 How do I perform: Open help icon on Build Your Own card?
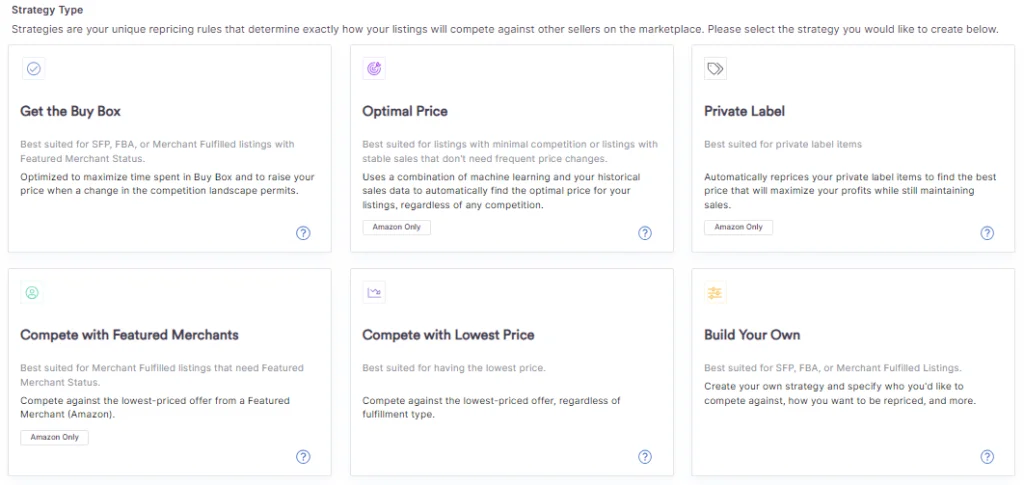pos(987,457)
